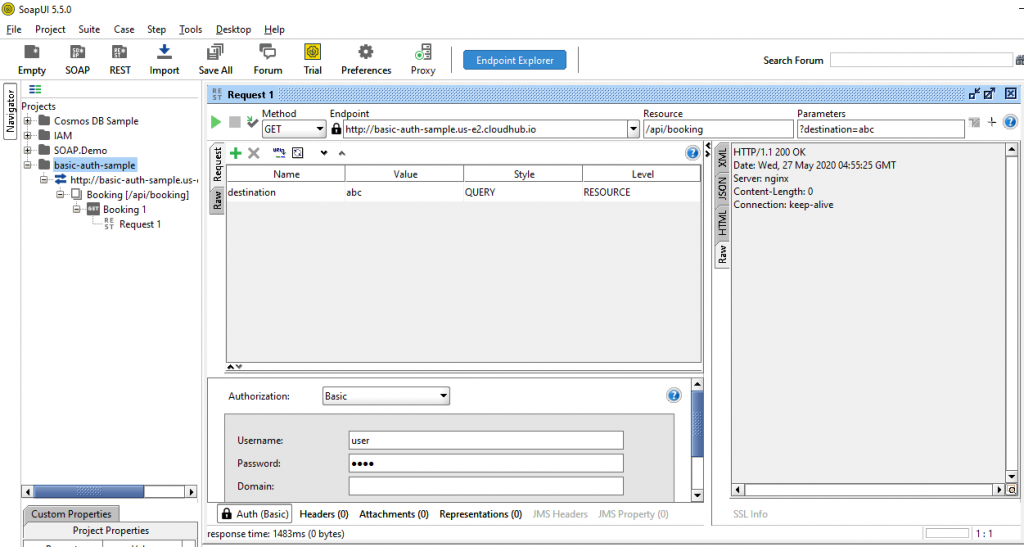This screenshot has width=1024, height=547.
Task: Expand the SOAP.Demo project node
Action: [x=27, y=150]
